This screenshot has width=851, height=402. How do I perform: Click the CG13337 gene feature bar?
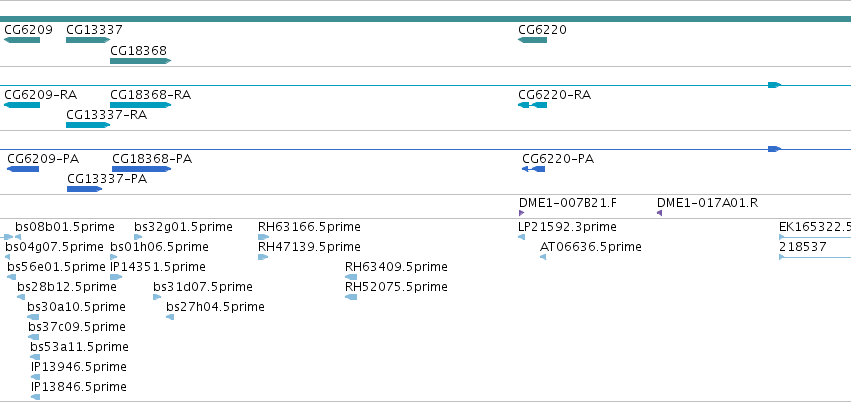click(x=88, y=40)
